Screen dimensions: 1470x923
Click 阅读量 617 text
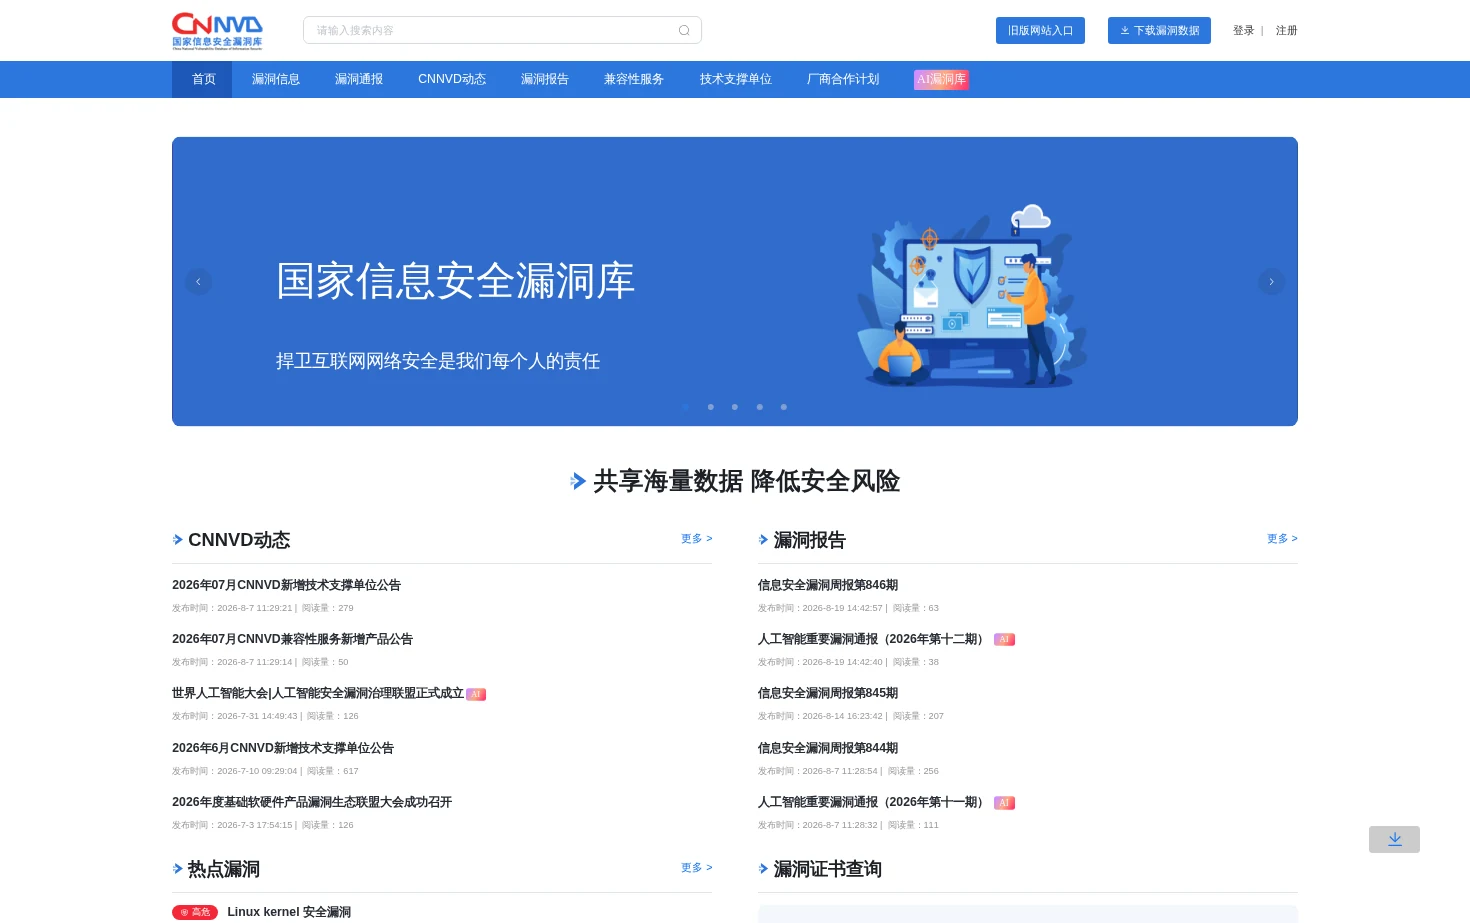[333, 771]
